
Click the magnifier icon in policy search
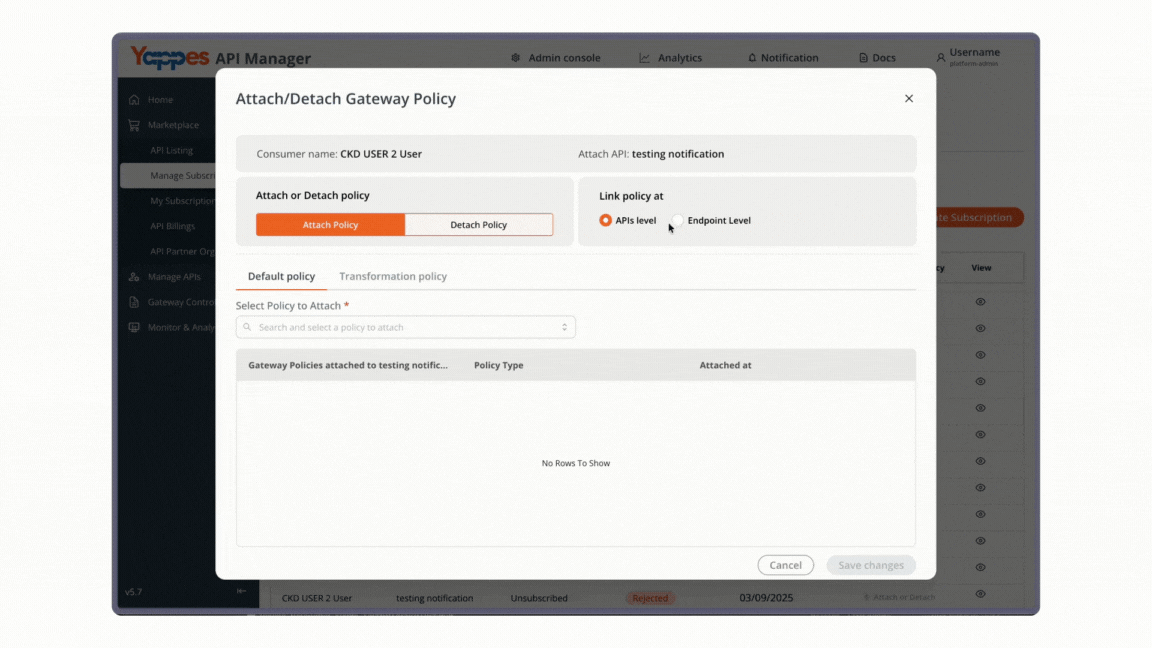248,327
